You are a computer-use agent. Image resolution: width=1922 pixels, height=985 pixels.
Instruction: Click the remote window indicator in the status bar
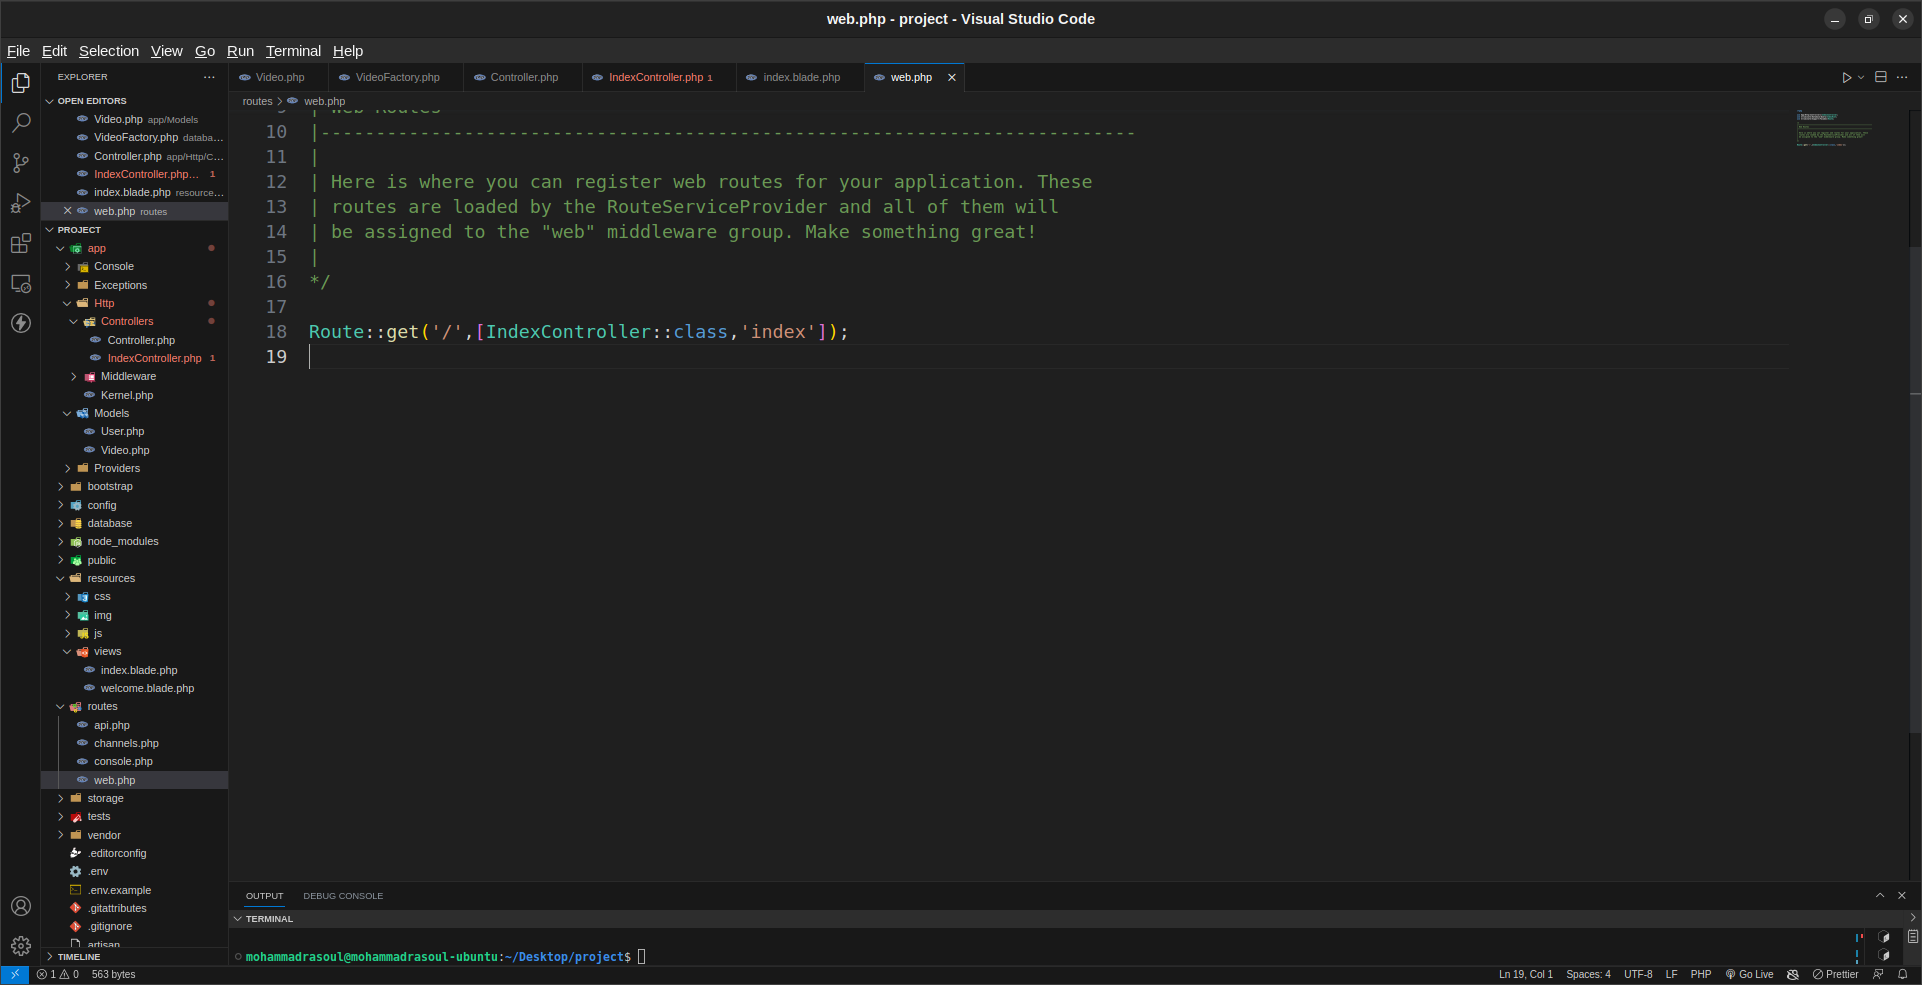[x=14, y=974]
